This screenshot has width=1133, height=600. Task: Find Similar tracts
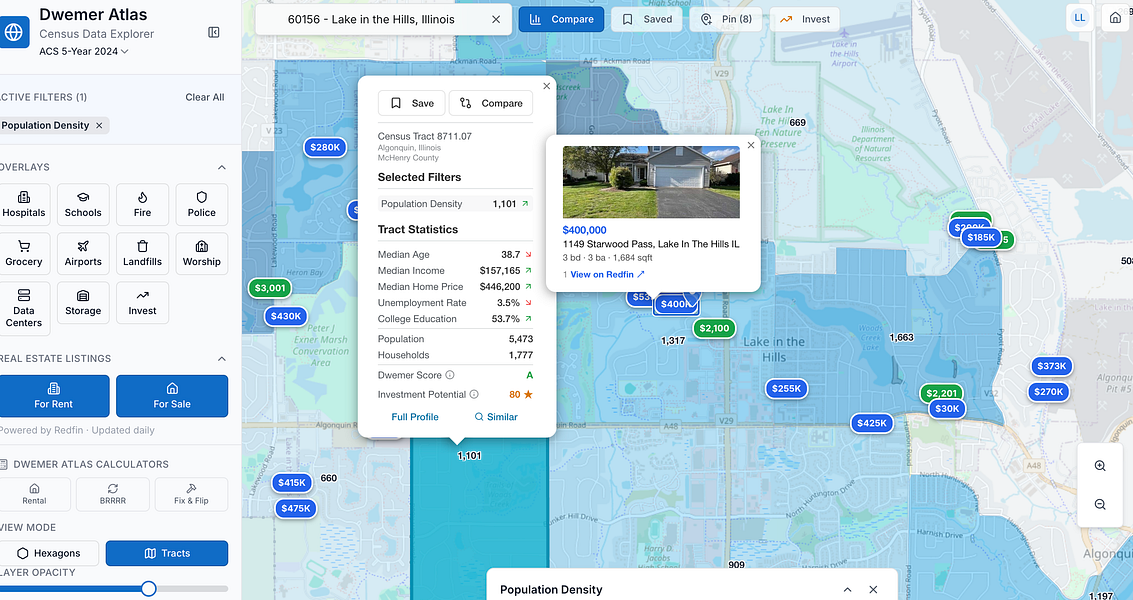pos(496,417)
